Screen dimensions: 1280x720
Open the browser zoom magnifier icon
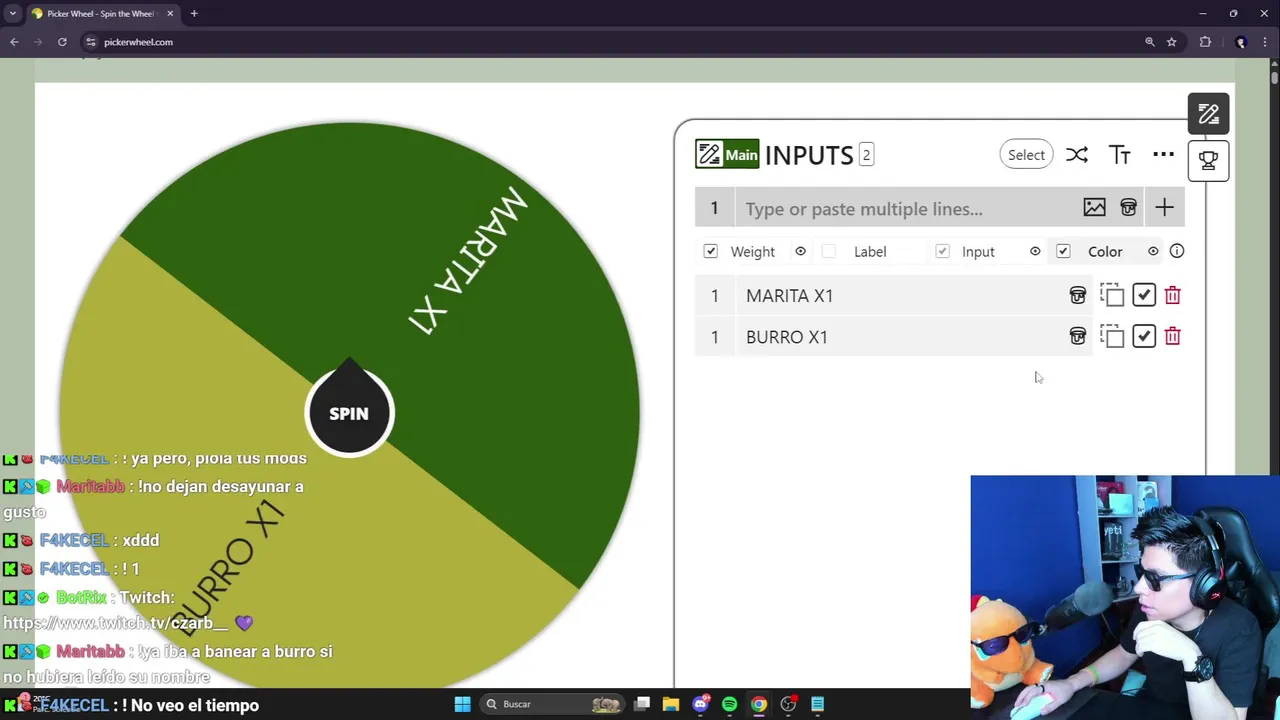(1150, 42)
